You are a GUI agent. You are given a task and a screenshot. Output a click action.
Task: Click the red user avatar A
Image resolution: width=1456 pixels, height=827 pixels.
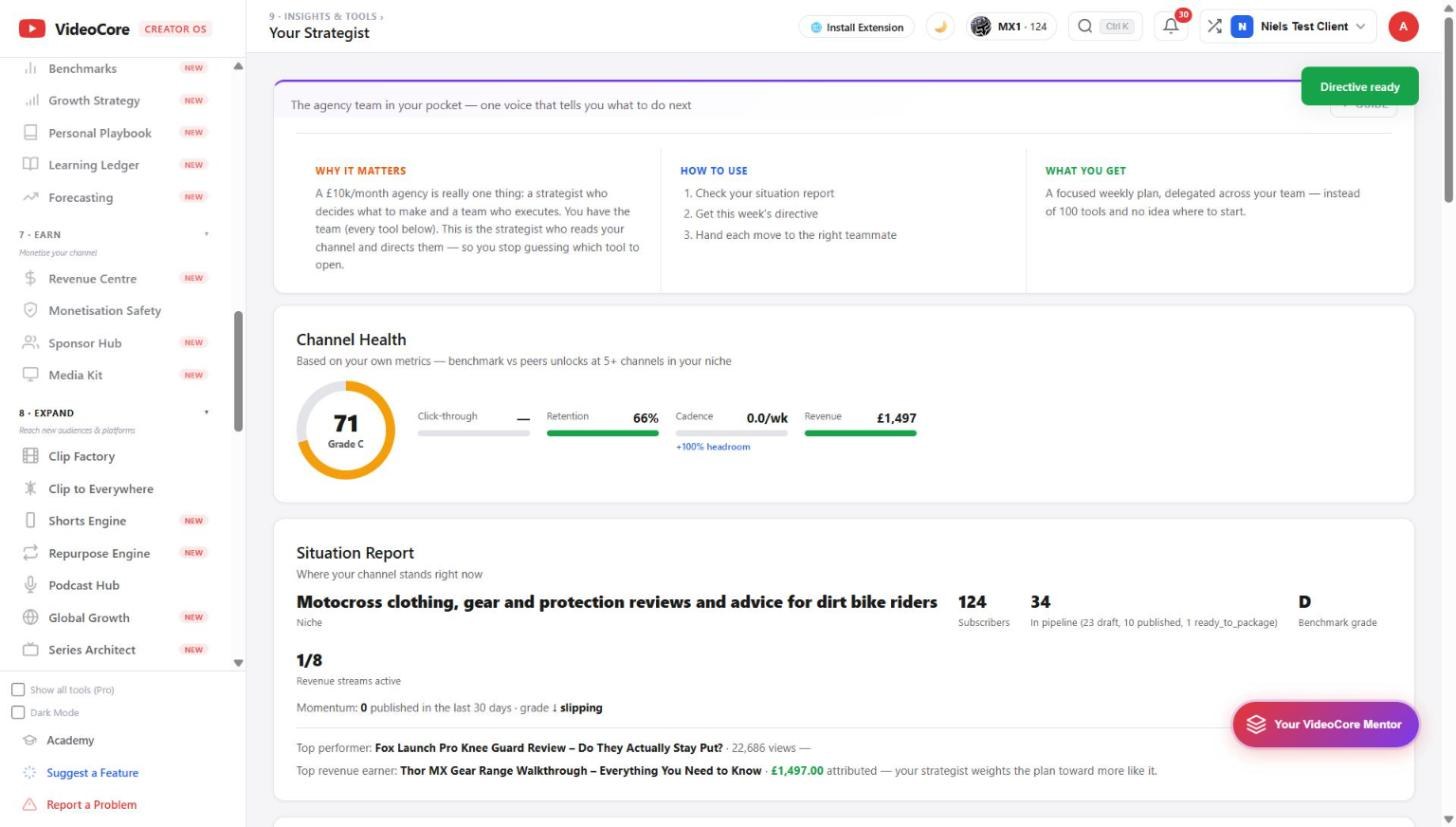point(1403,27)
